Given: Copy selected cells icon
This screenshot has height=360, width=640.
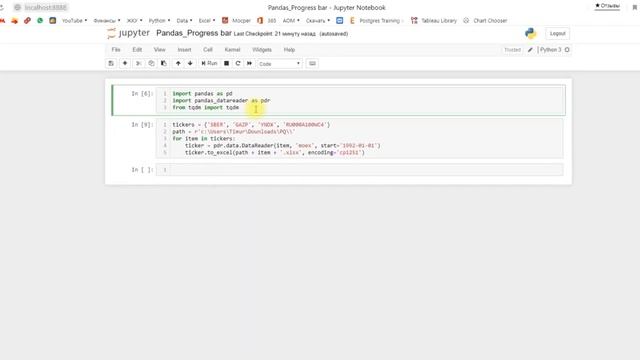Looking at the screenshot, I should 151,63.
